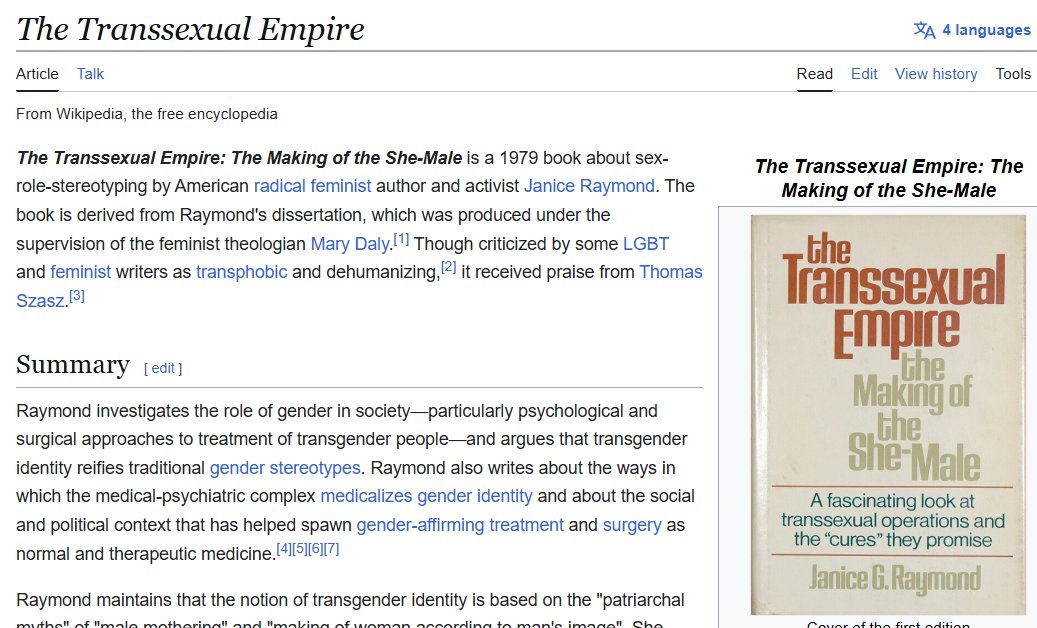
Task: Click citation reference [7]
Action: click(x=331, y=549)
